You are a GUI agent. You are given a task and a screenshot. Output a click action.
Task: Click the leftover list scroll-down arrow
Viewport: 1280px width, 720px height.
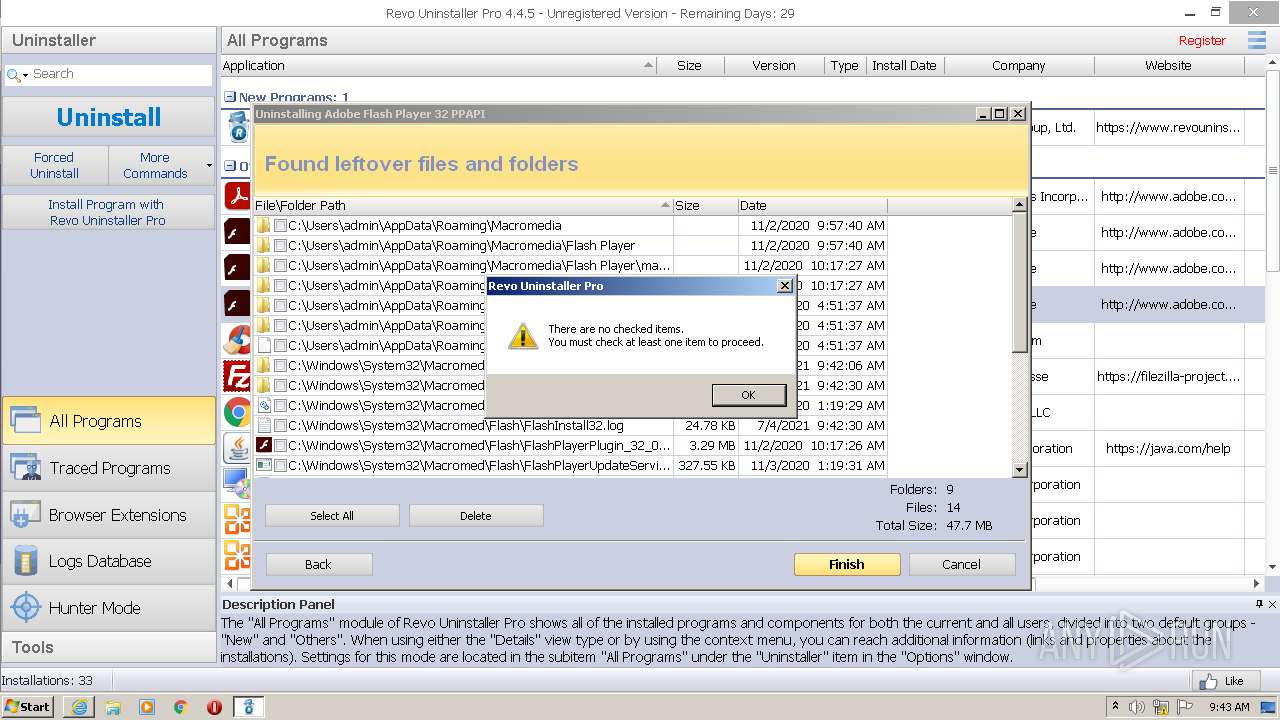click(1020, 470)
